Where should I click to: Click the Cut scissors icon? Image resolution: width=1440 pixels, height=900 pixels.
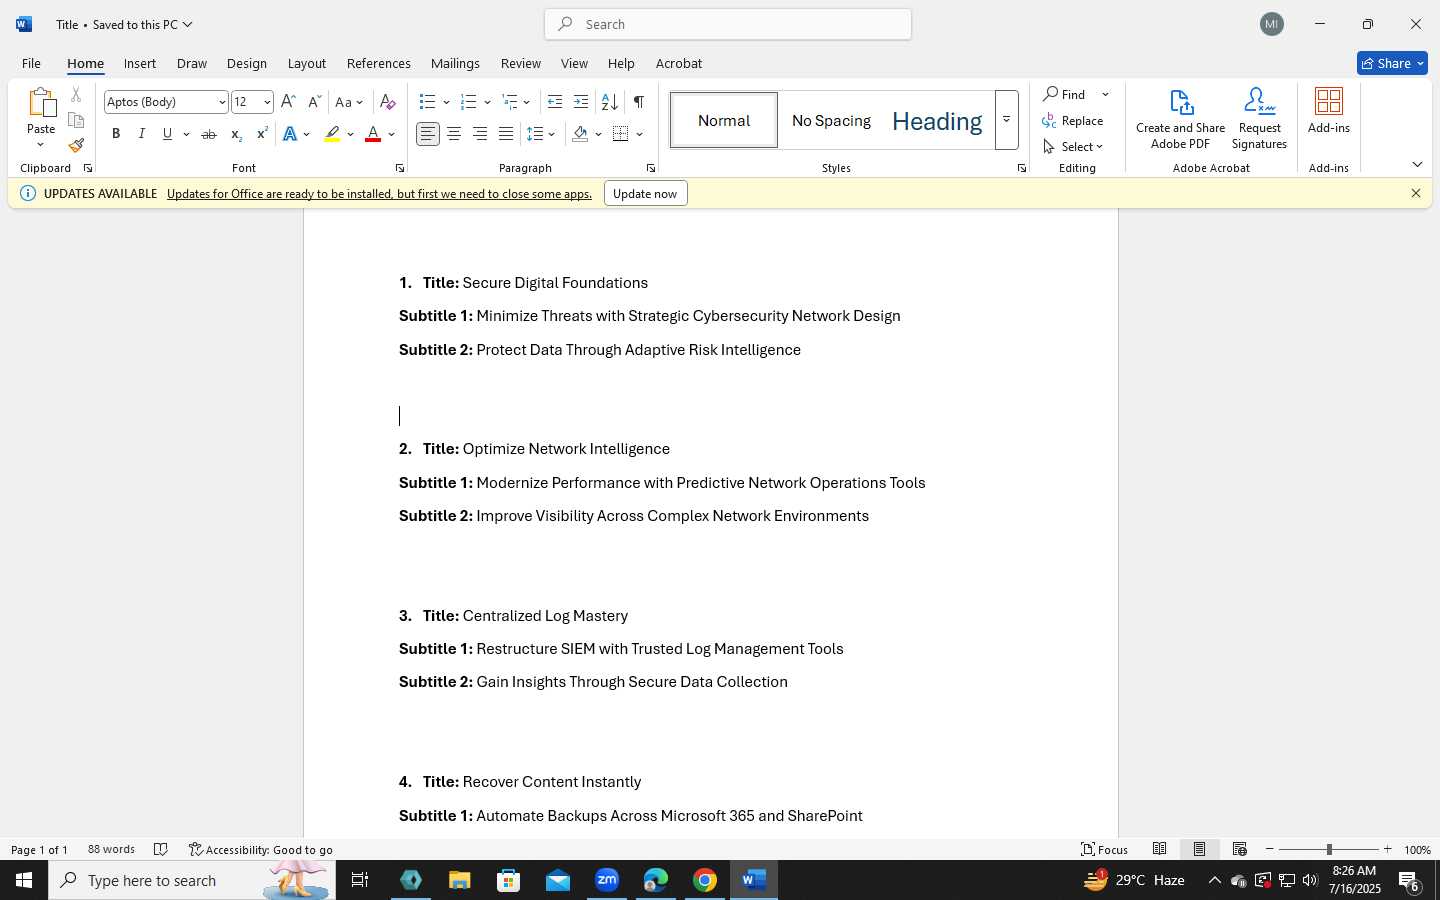(76, 95)
